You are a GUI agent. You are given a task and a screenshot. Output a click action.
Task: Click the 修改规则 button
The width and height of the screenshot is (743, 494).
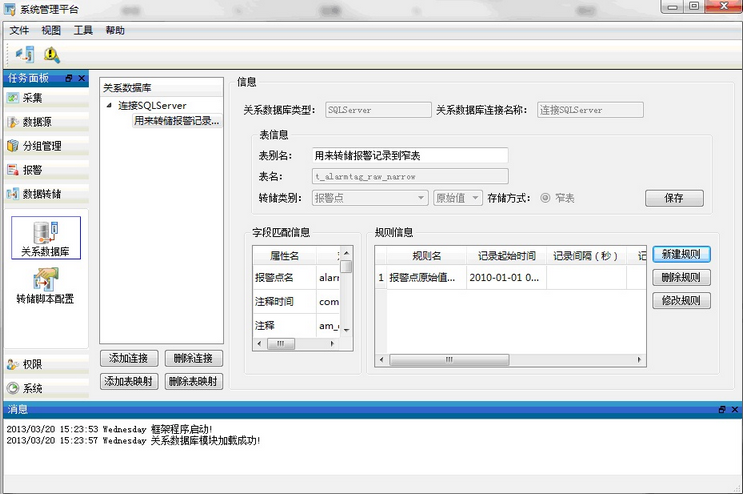pos(681,300)
